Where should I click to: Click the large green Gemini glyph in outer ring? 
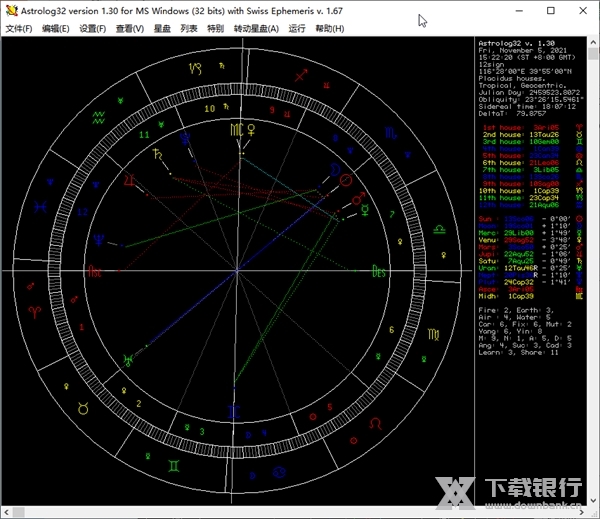point(174,466)
